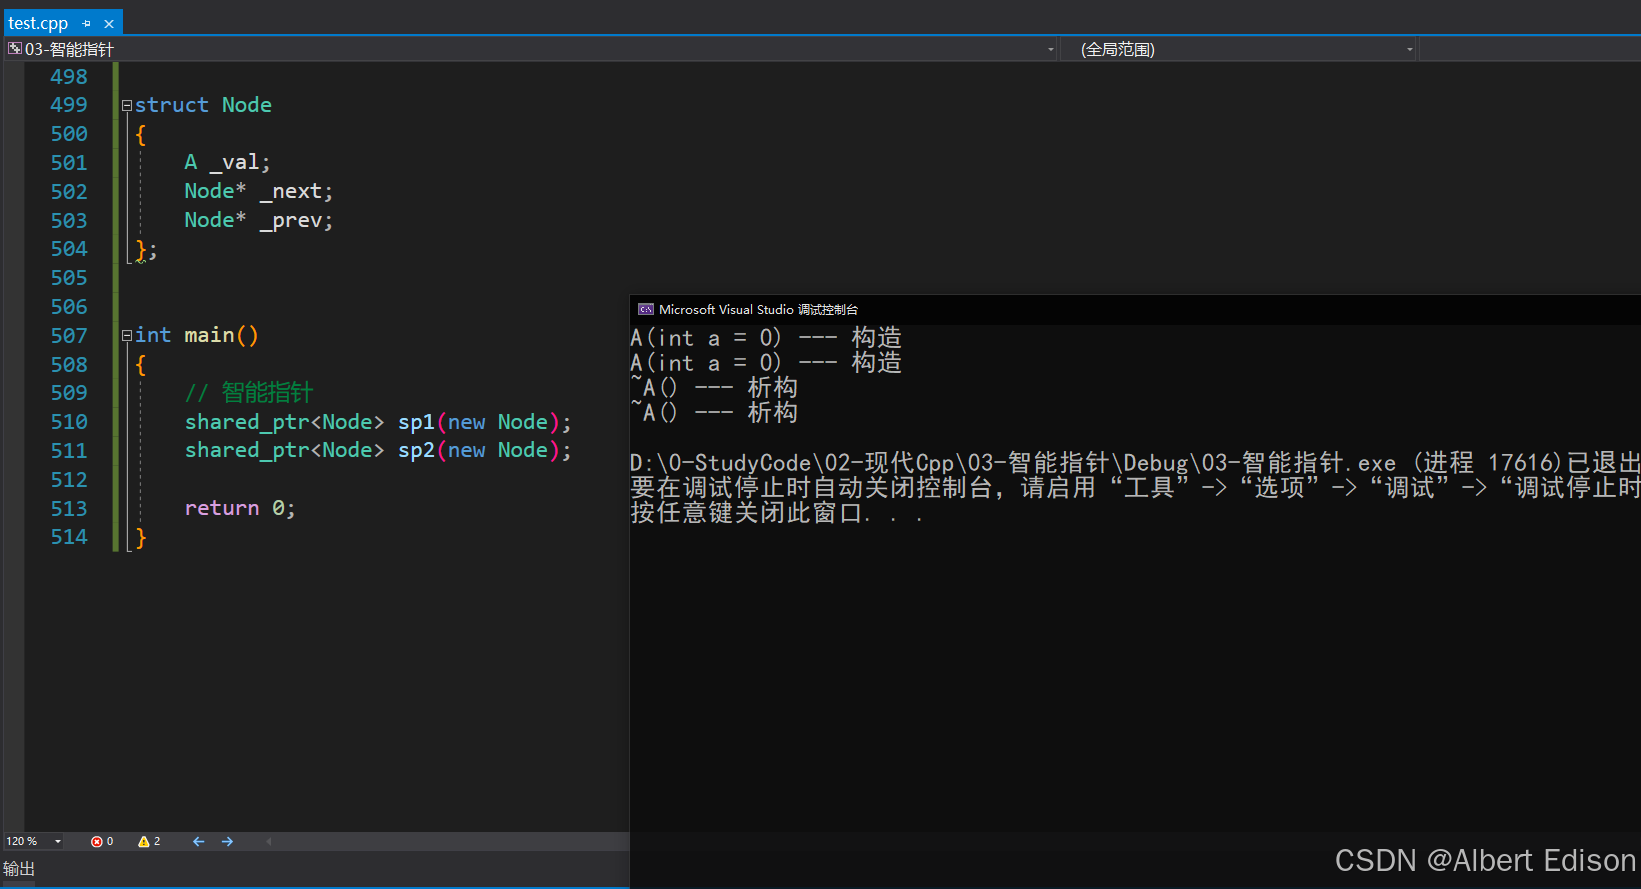Click the project icon beside 03-智能指针

14,48
